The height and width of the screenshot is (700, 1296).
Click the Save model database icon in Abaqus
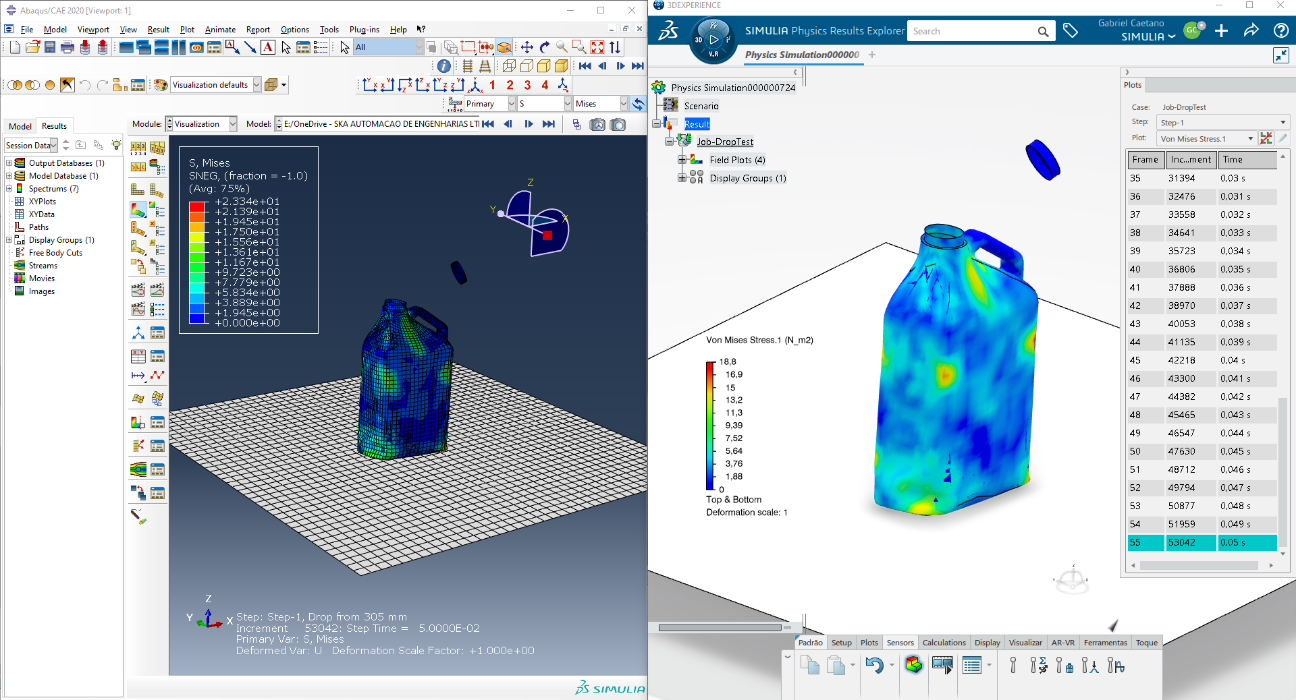tap(49, 47)
